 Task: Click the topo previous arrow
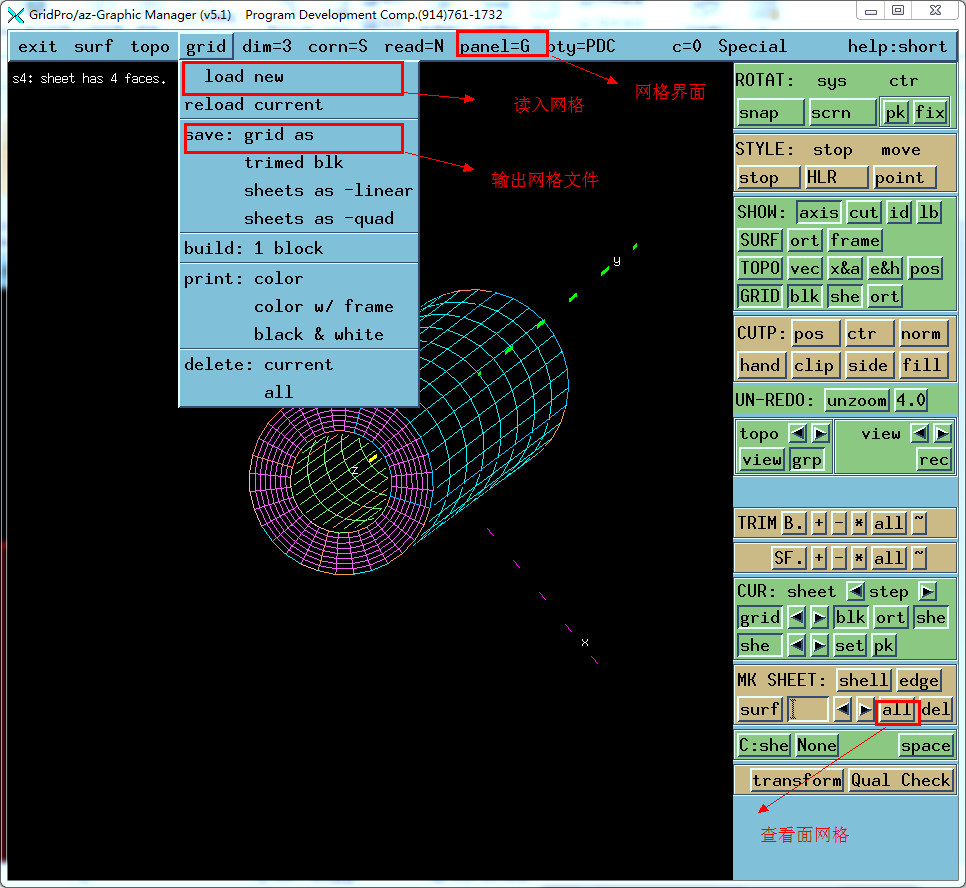797,433
